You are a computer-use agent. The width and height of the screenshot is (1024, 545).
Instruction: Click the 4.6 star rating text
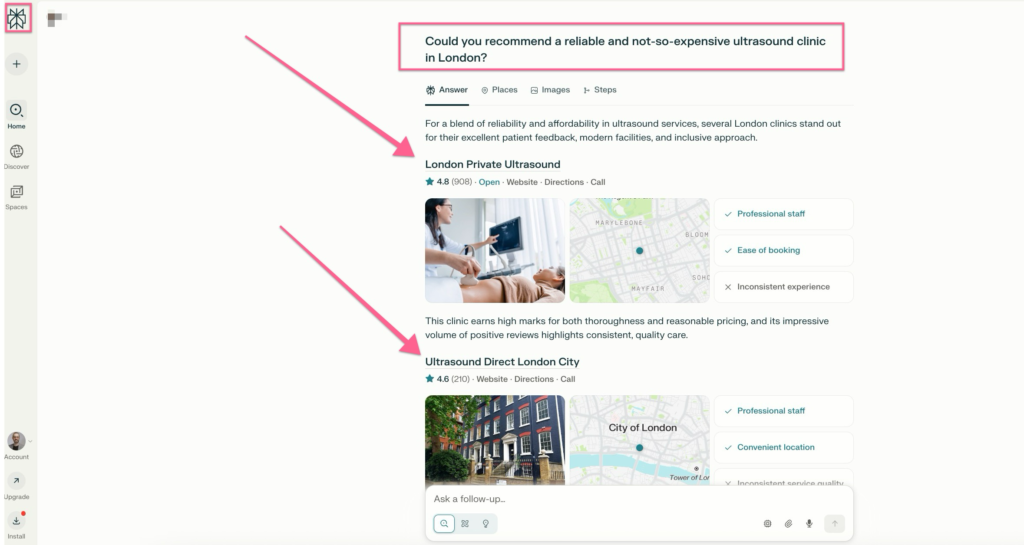(x=443, y=379)
